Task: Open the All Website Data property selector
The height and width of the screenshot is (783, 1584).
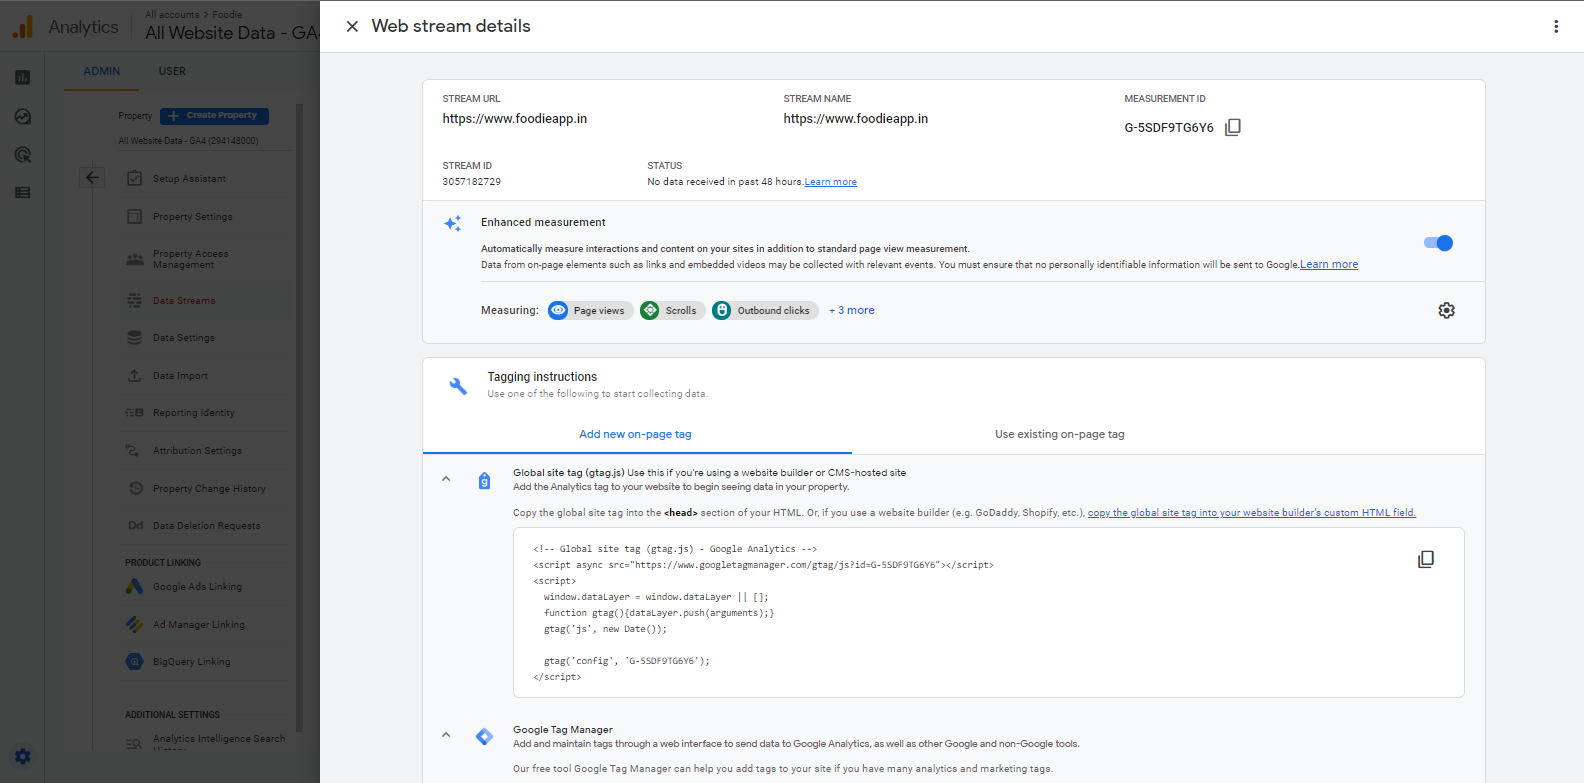Action: (231, 33)
